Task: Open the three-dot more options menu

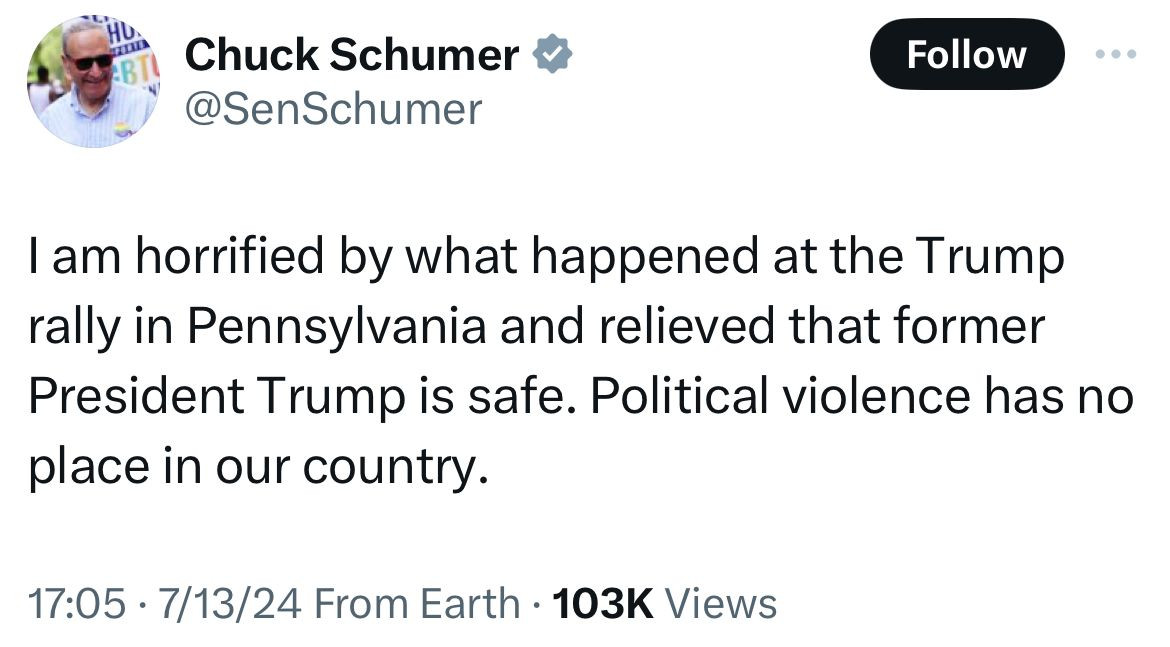Action: 1116,54
